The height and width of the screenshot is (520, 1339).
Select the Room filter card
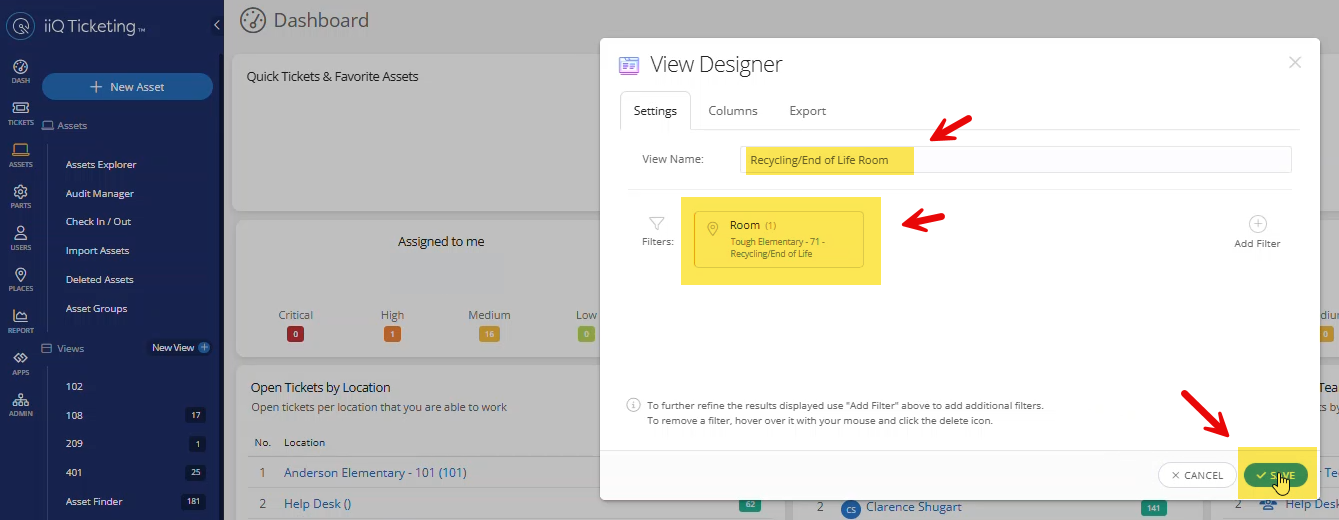[x=778, y=239]
